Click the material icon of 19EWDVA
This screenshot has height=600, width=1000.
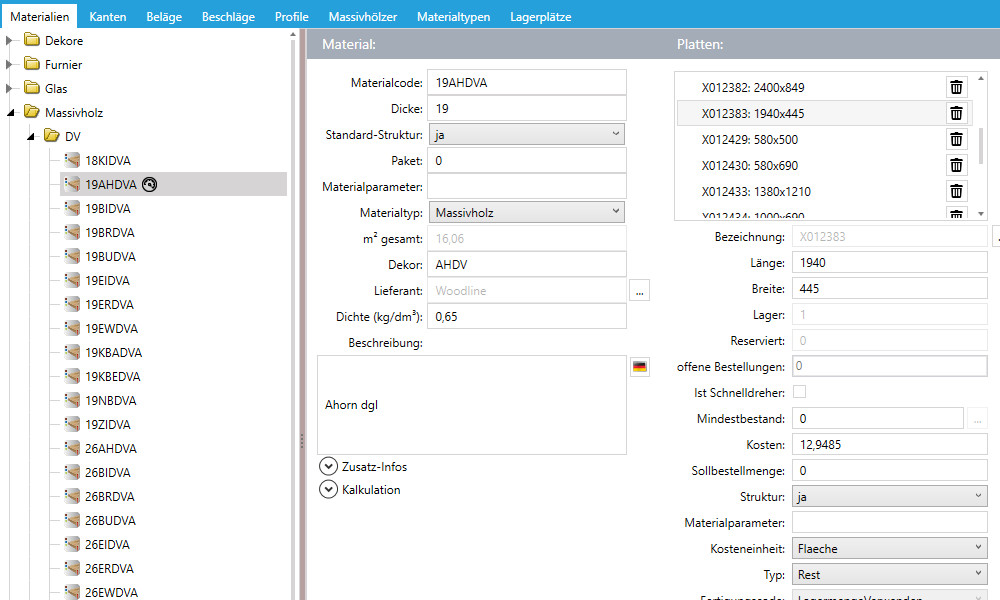click(72, 328)
